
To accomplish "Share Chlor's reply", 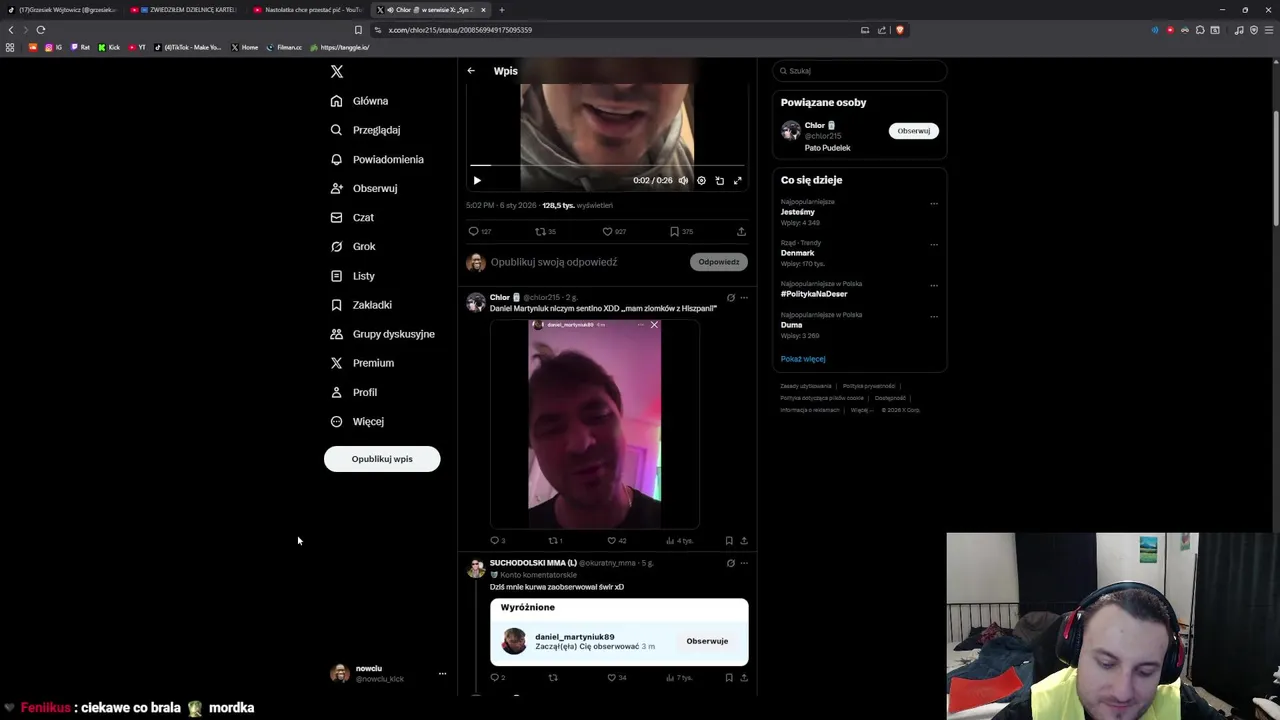I will pyautogui.click(x=743, y=541).
